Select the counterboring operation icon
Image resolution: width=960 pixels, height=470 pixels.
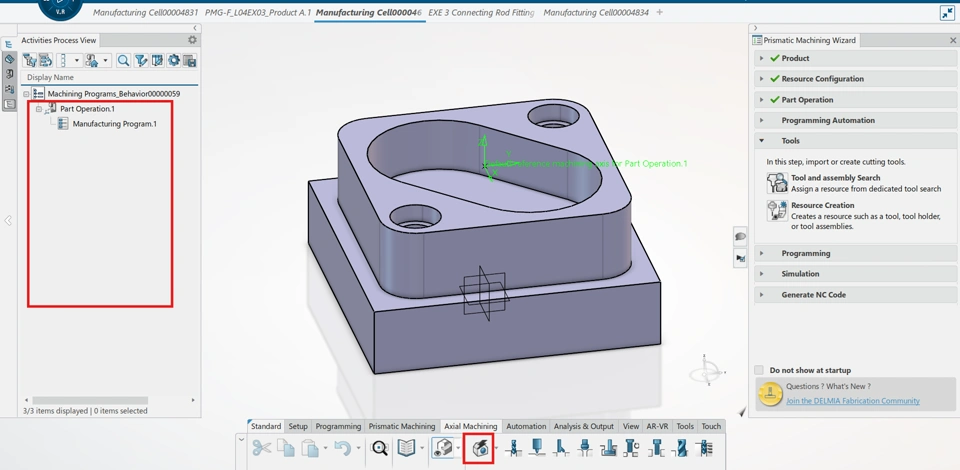[657, 449]
